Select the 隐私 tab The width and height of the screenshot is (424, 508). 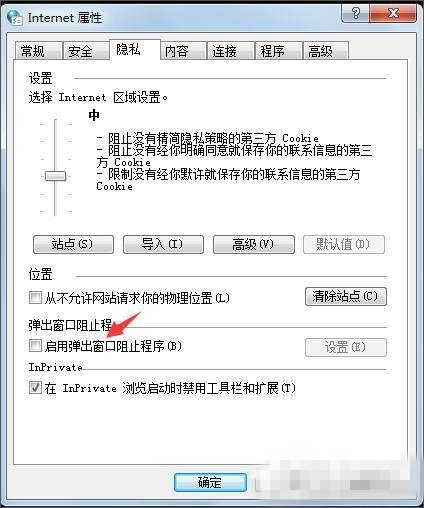[135, 50]
